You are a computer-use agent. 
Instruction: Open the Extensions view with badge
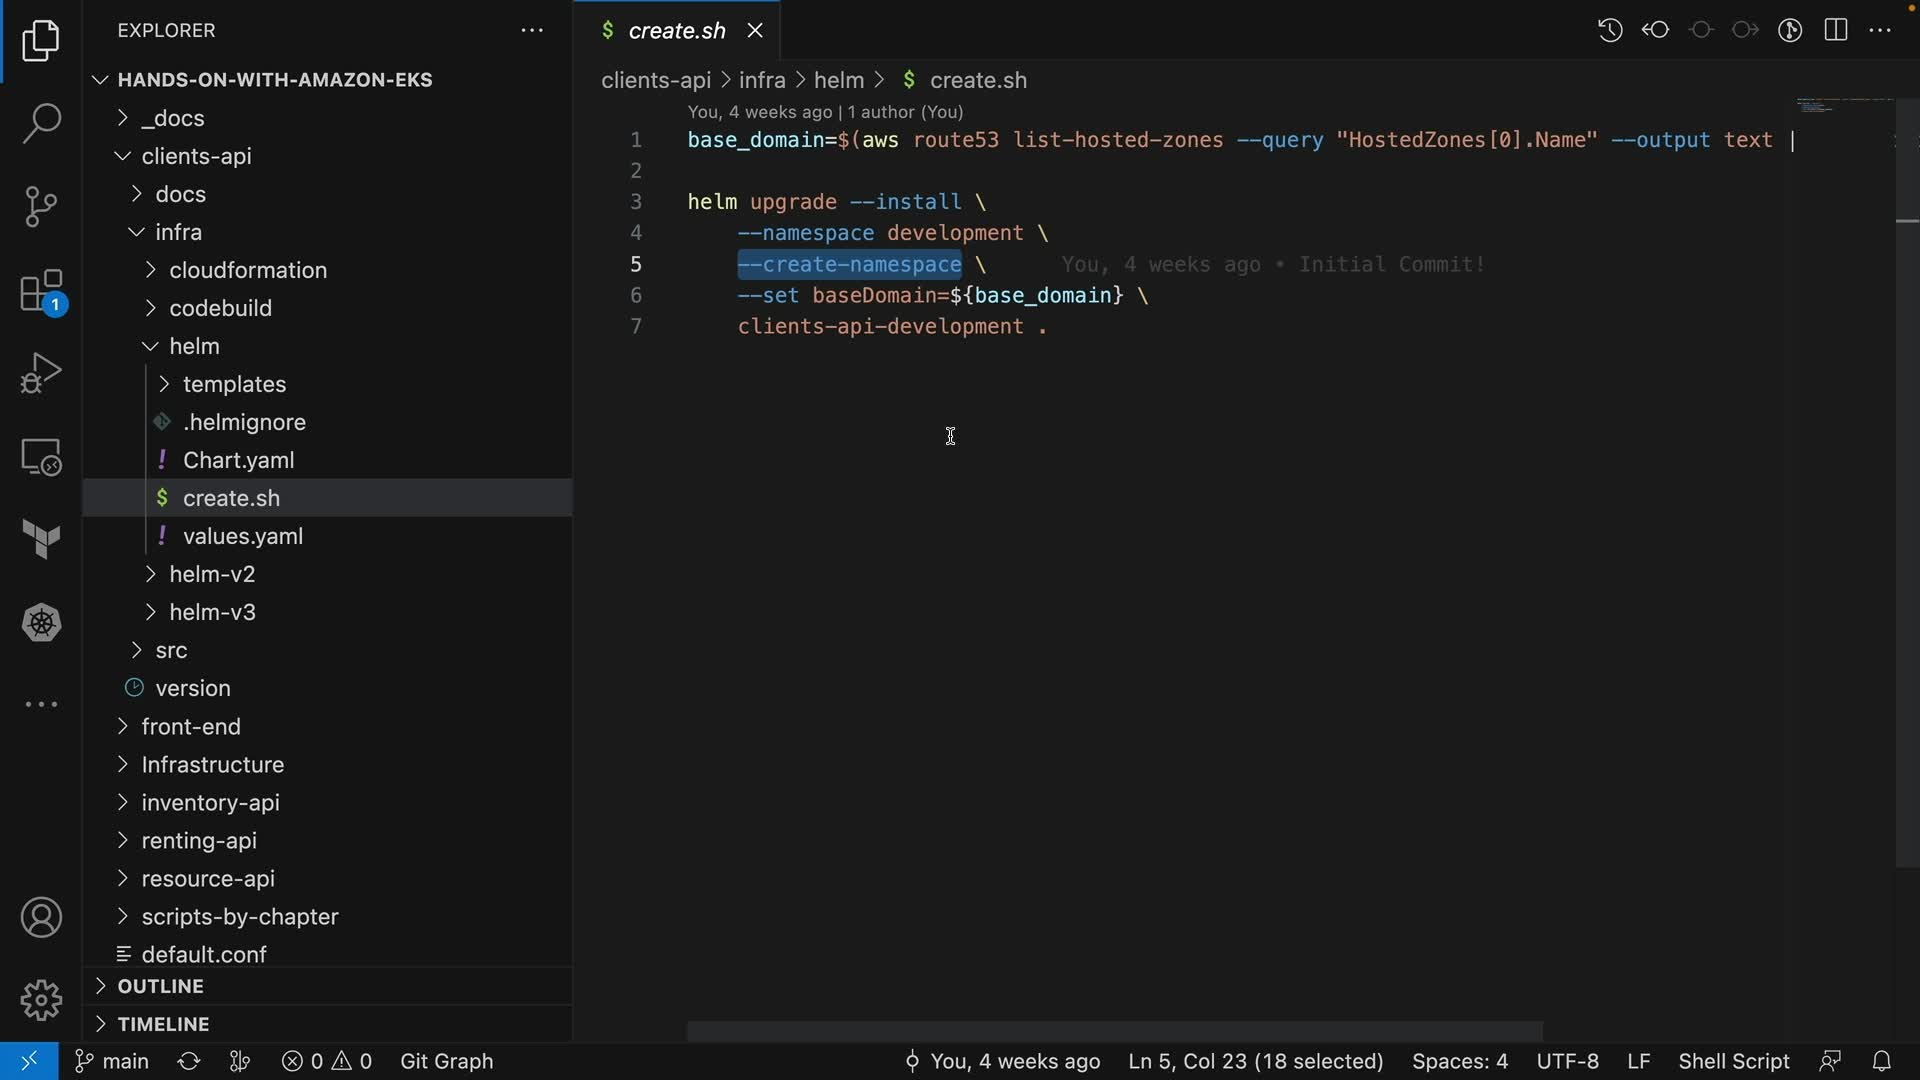coord(41,292)
